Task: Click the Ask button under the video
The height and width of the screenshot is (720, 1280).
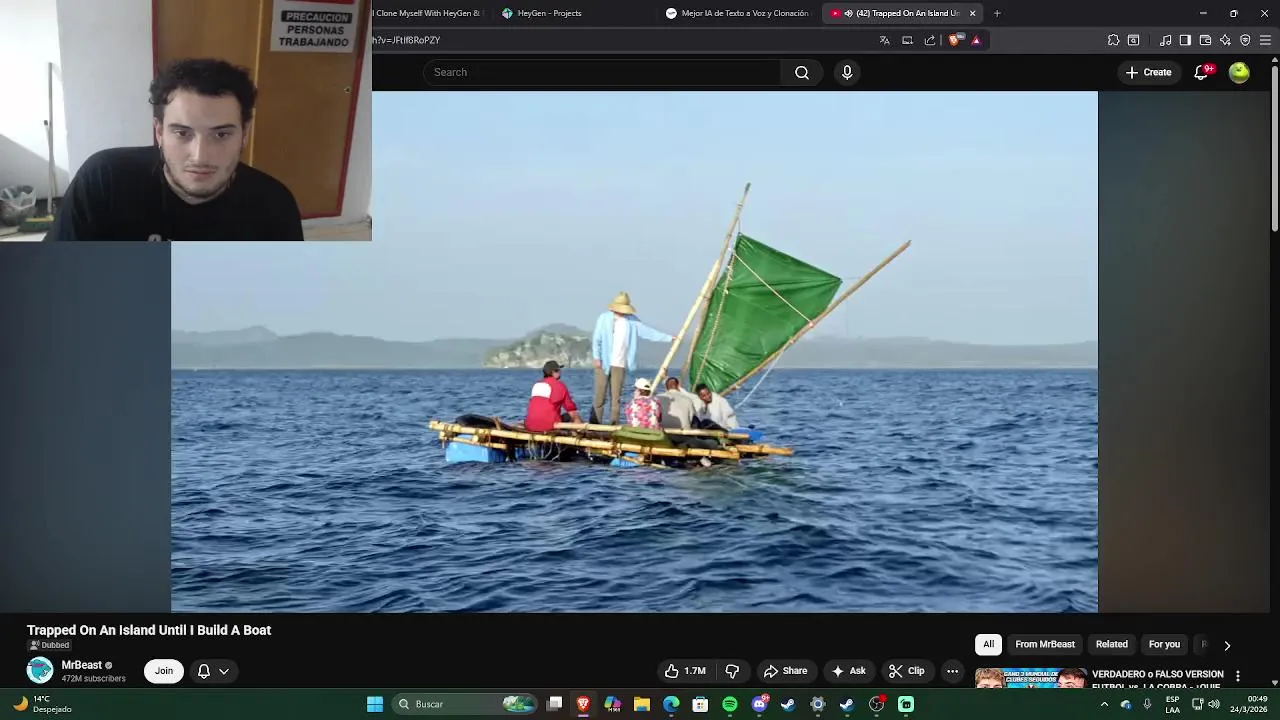Action: click(848, 671)
